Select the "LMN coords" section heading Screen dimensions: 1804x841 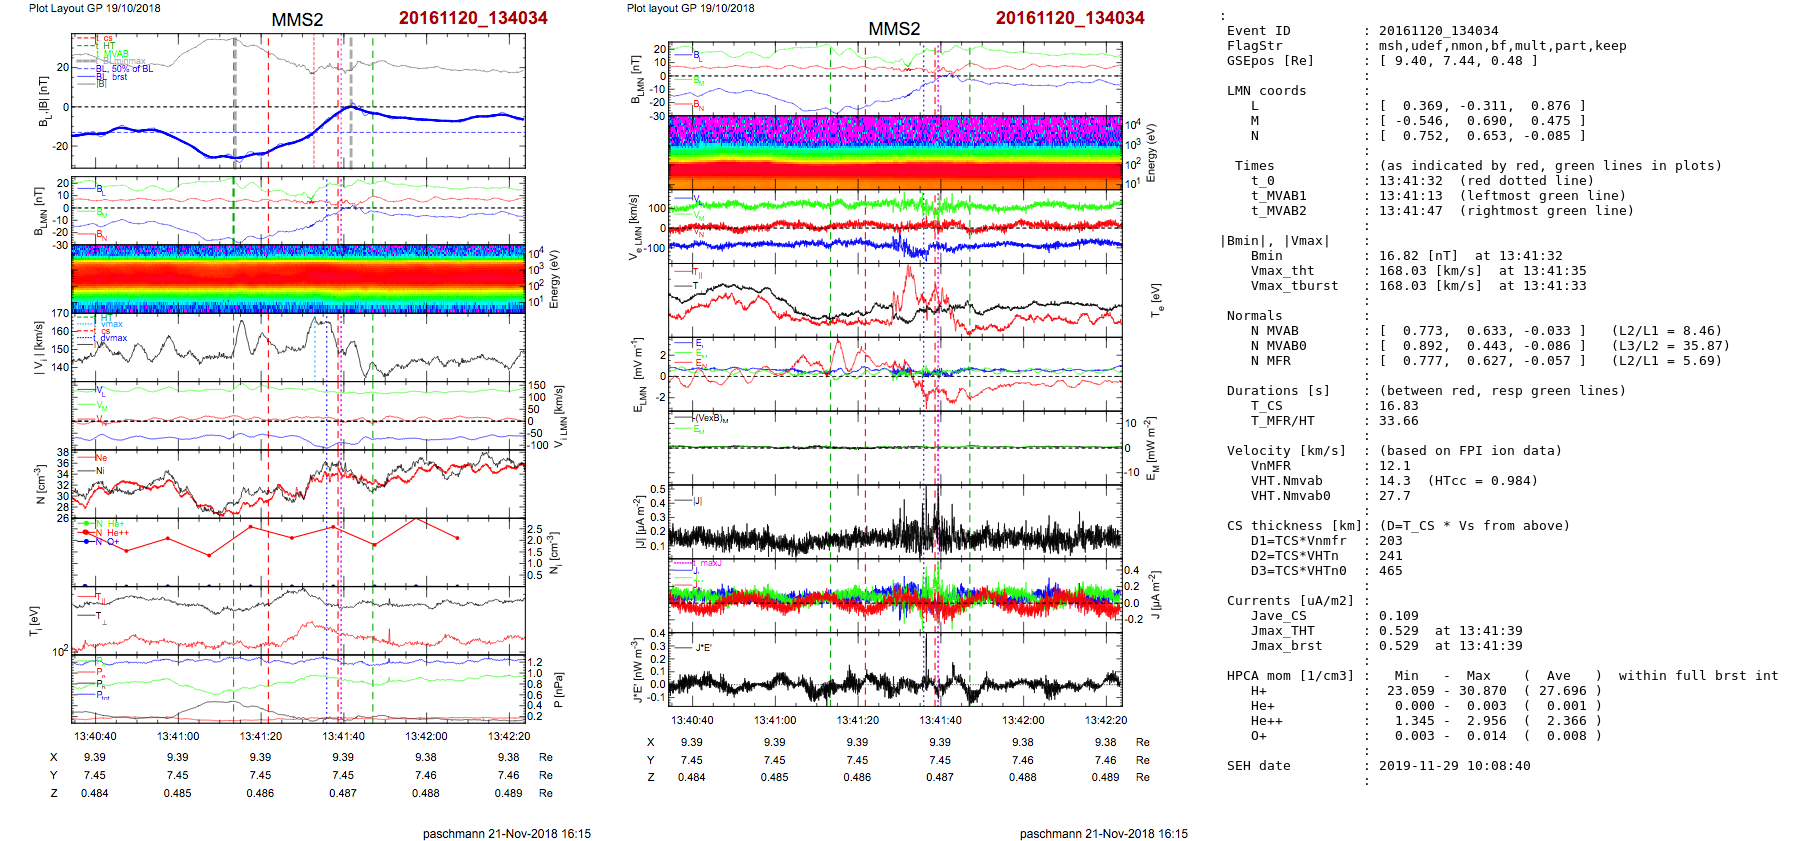tap(1266, 91)
